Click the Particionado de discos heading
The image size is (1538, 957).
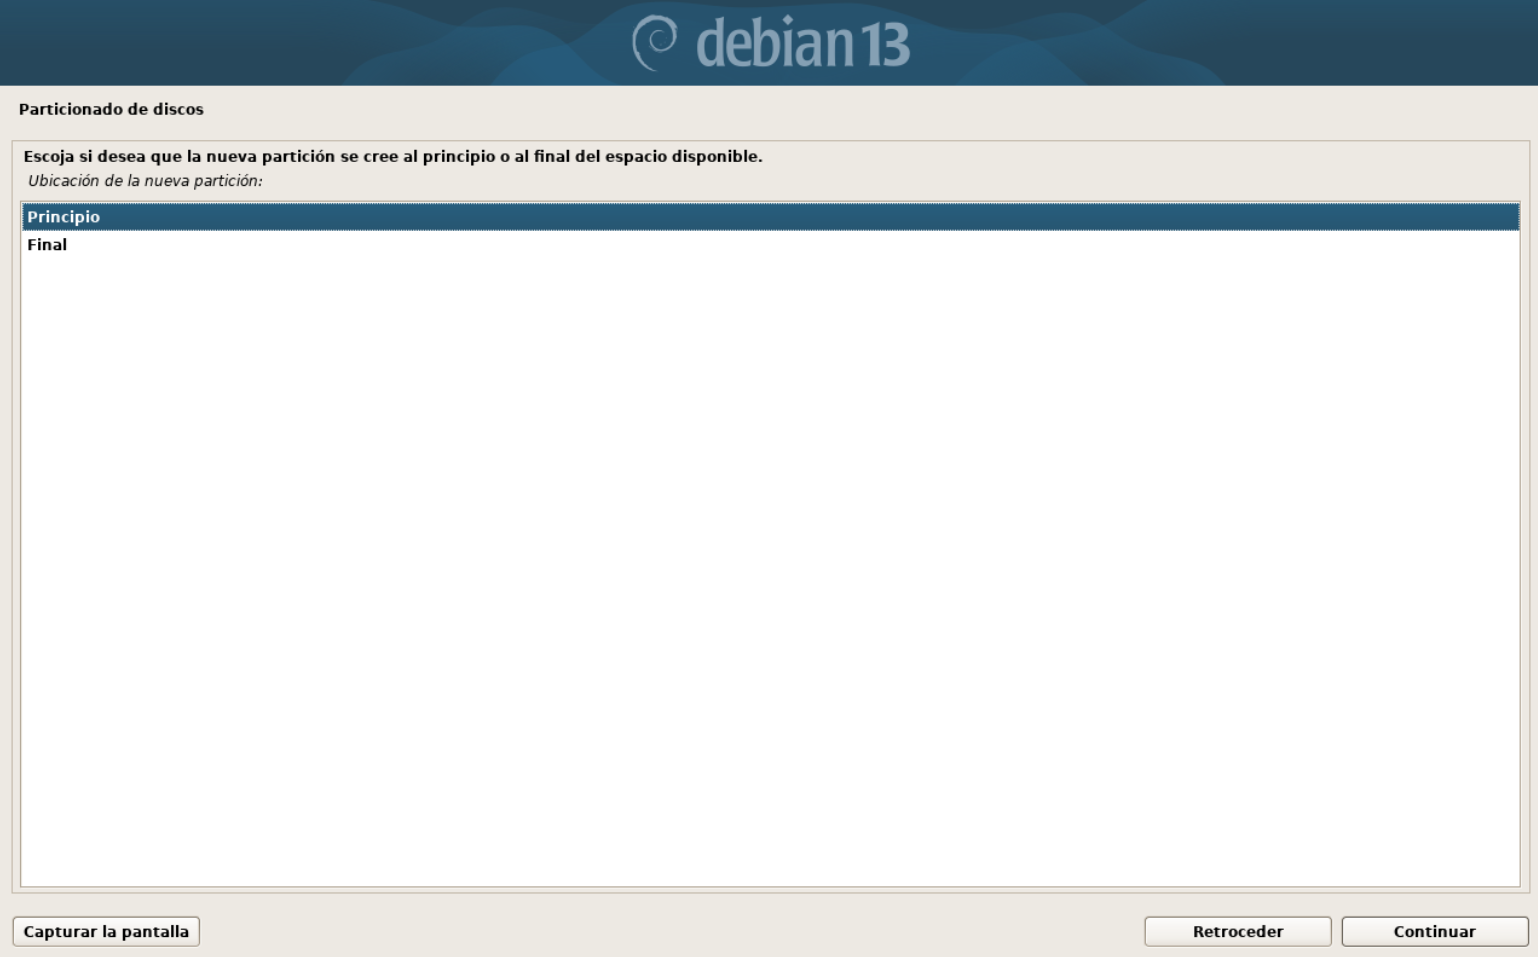tap(111, 109)
